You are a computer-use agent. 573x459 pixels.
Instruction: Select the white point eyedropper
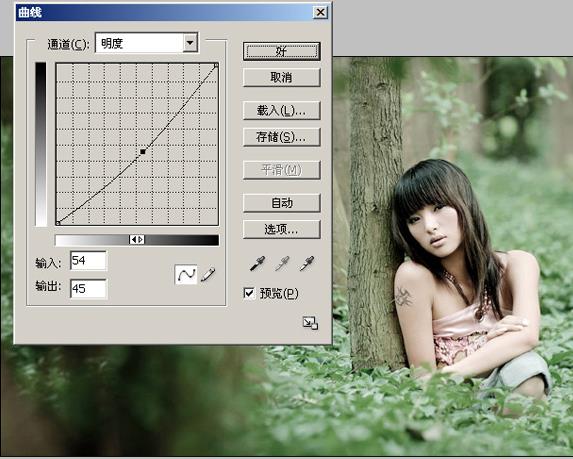coord(307,263)
